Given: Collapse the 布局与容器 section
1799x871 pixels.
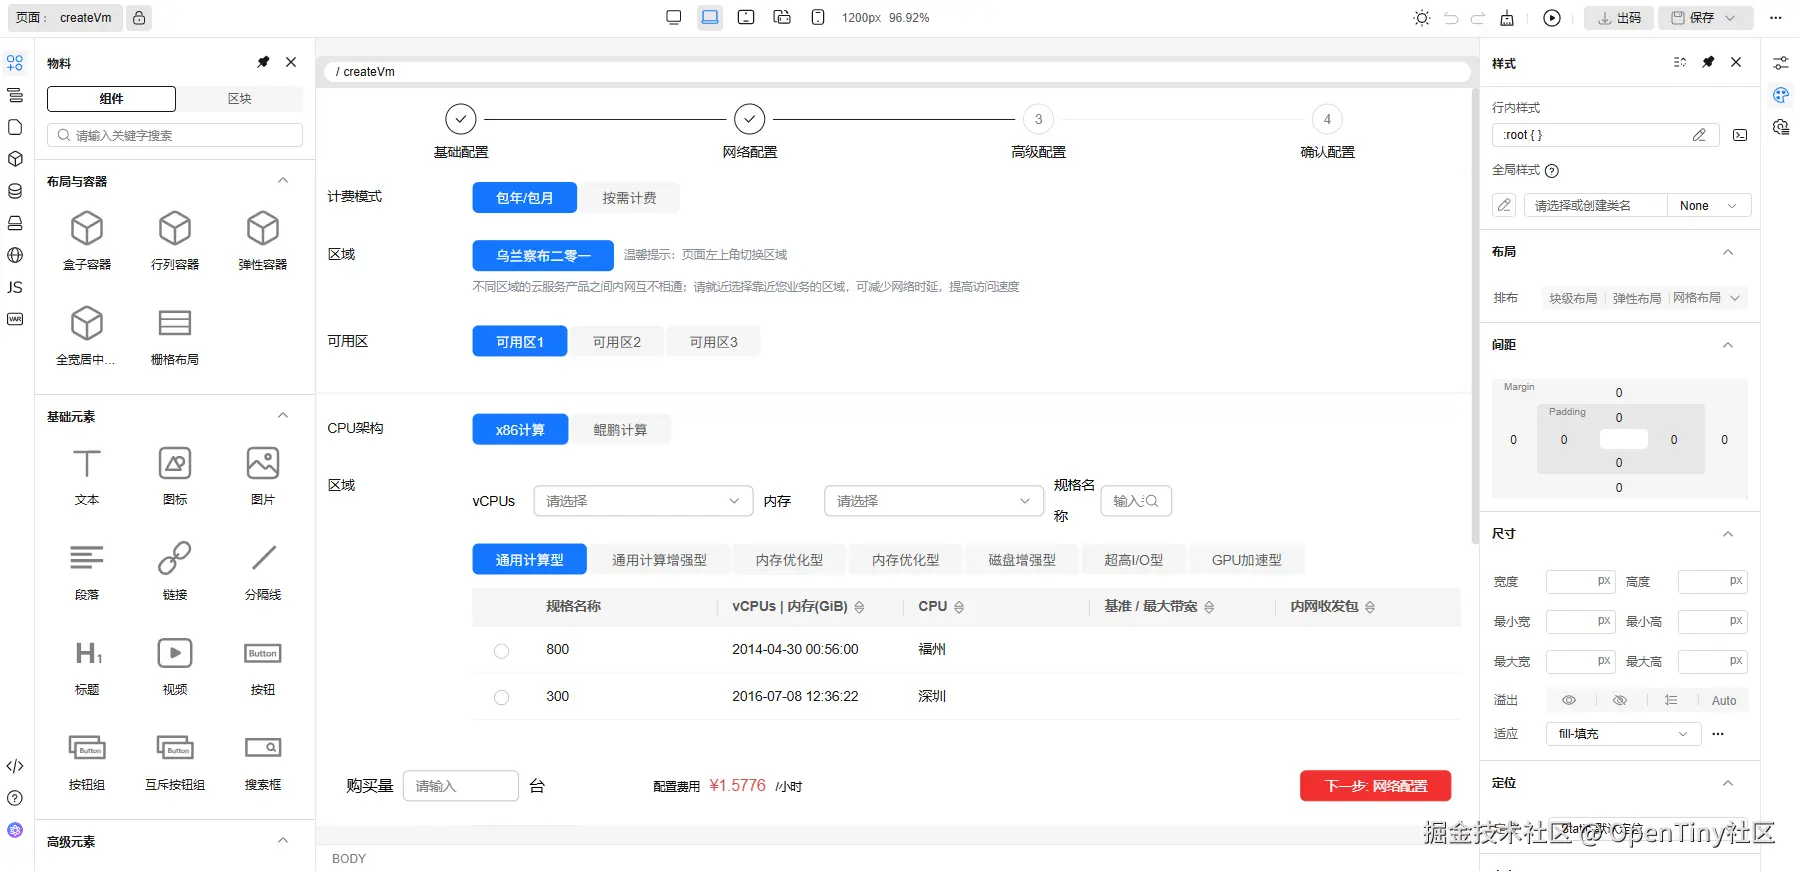Looking at the screenshot, I should [283, 181].
